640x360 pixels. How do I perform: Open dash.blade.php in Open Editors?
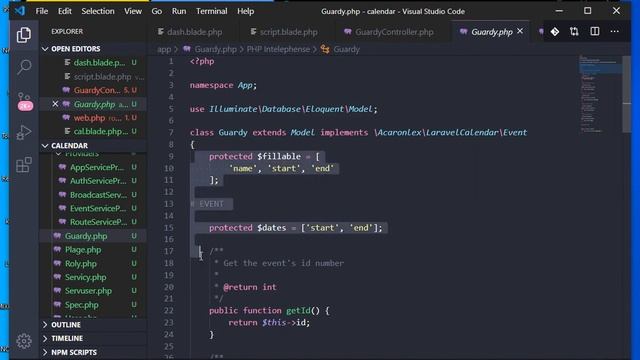pyautogui.click(x=99, y=62)
